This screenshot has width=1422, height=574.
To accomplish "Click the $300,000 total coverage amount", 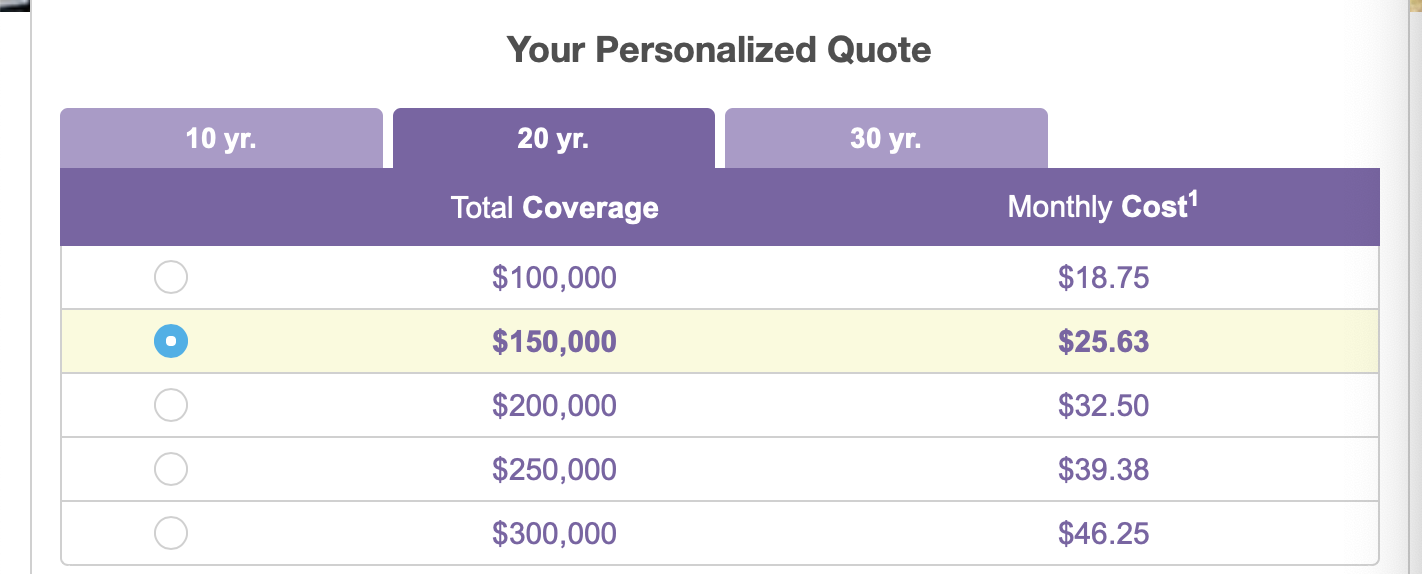I will click(554, 533).
